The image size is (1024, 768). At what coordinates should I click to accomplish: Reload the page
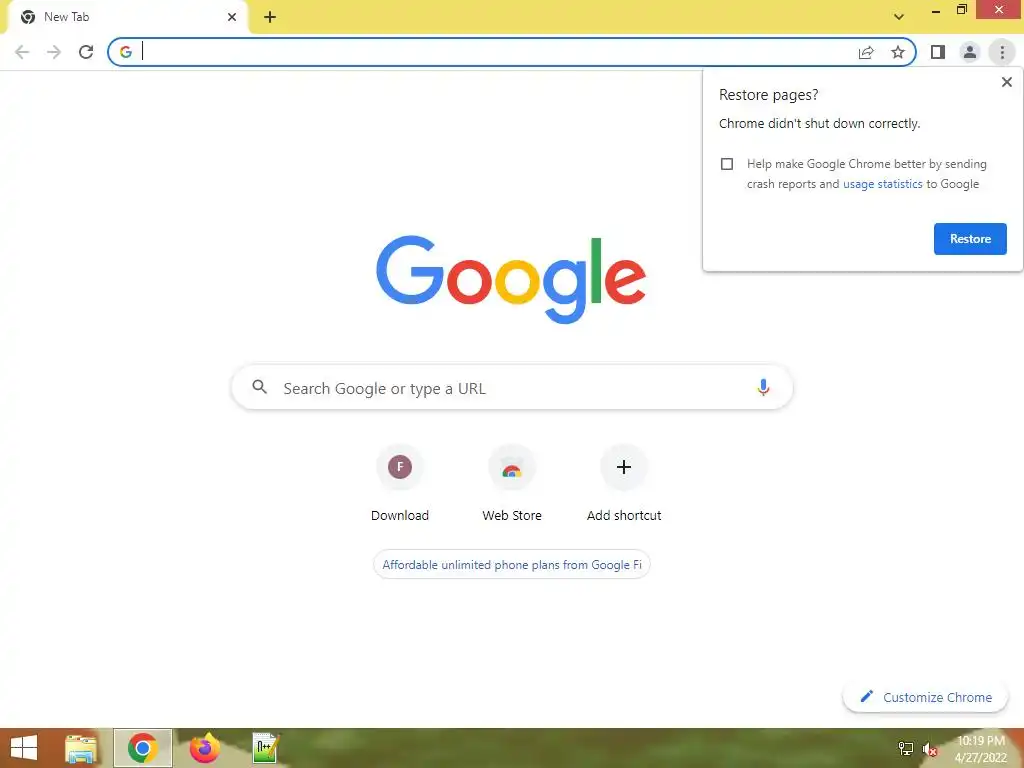86,52
